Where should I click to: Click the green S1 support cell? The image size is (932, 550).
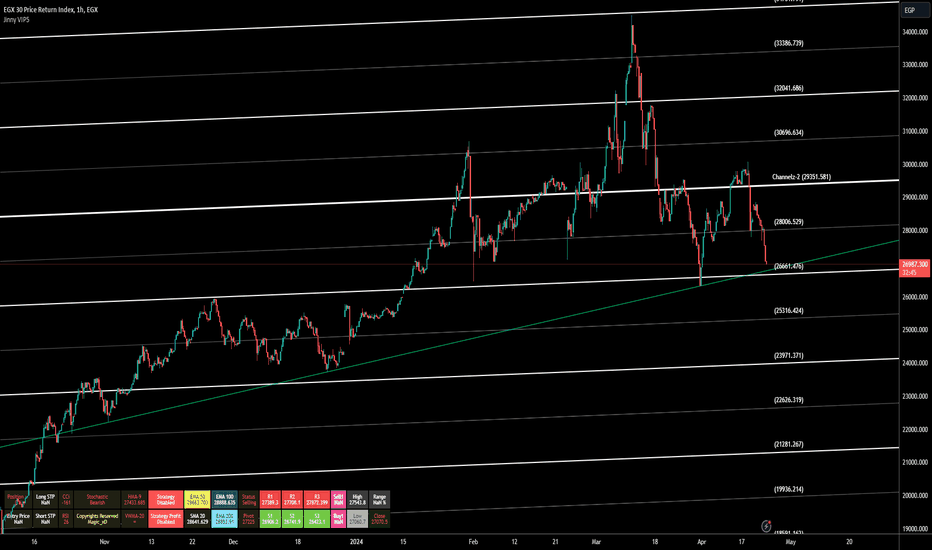pyautogui.click(x=270, y=519)
